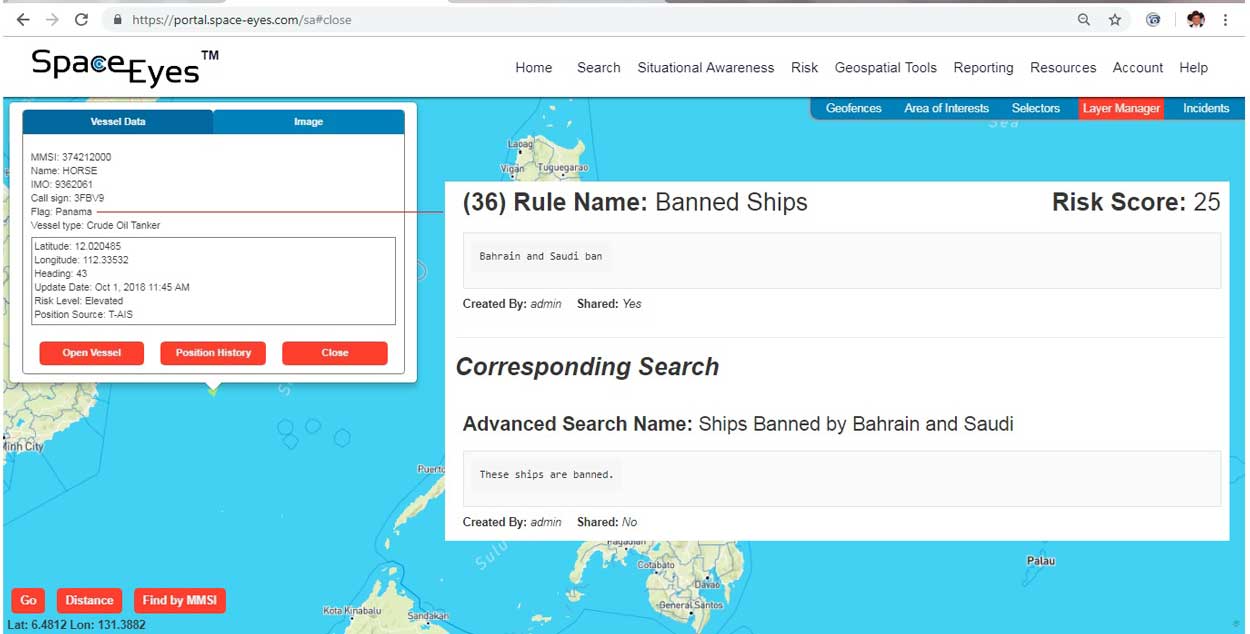Bookmark this page with the star icon
Viewport: 1250px width, 634px height.
click(1115, 20)
